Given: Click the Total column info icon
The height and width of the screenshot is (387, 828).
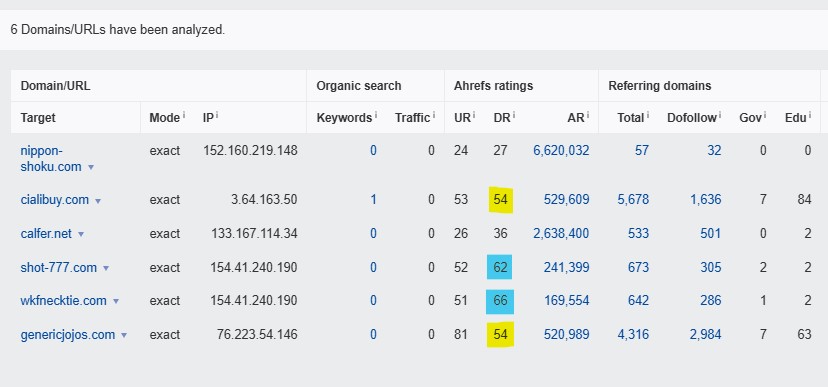Looking at the screenshot, I should (x=647, y=114).
